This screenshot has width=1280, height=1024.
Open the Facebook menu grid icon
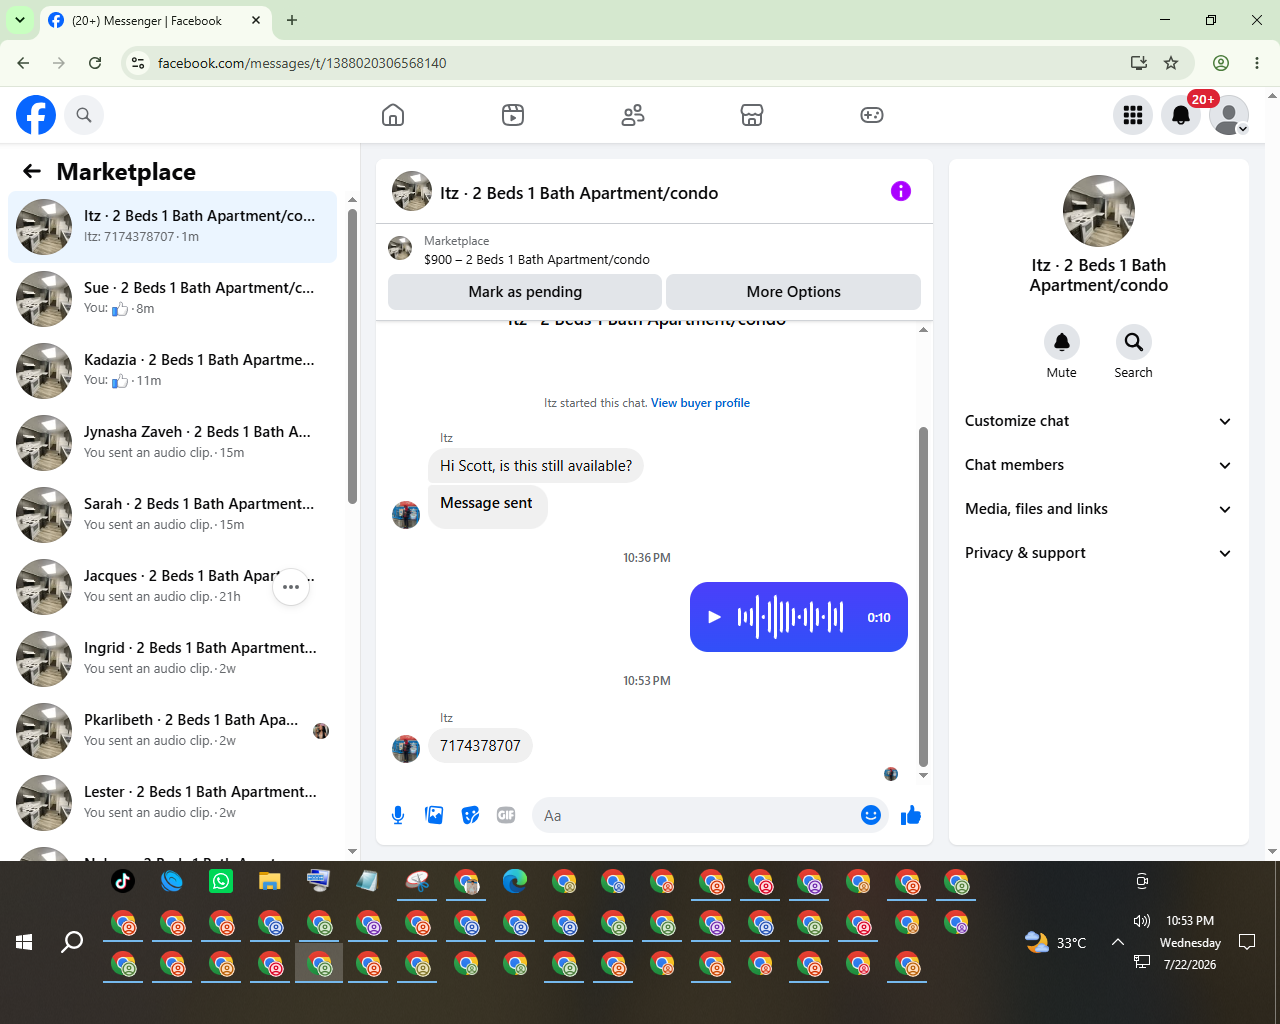(x=1133, y=115)
